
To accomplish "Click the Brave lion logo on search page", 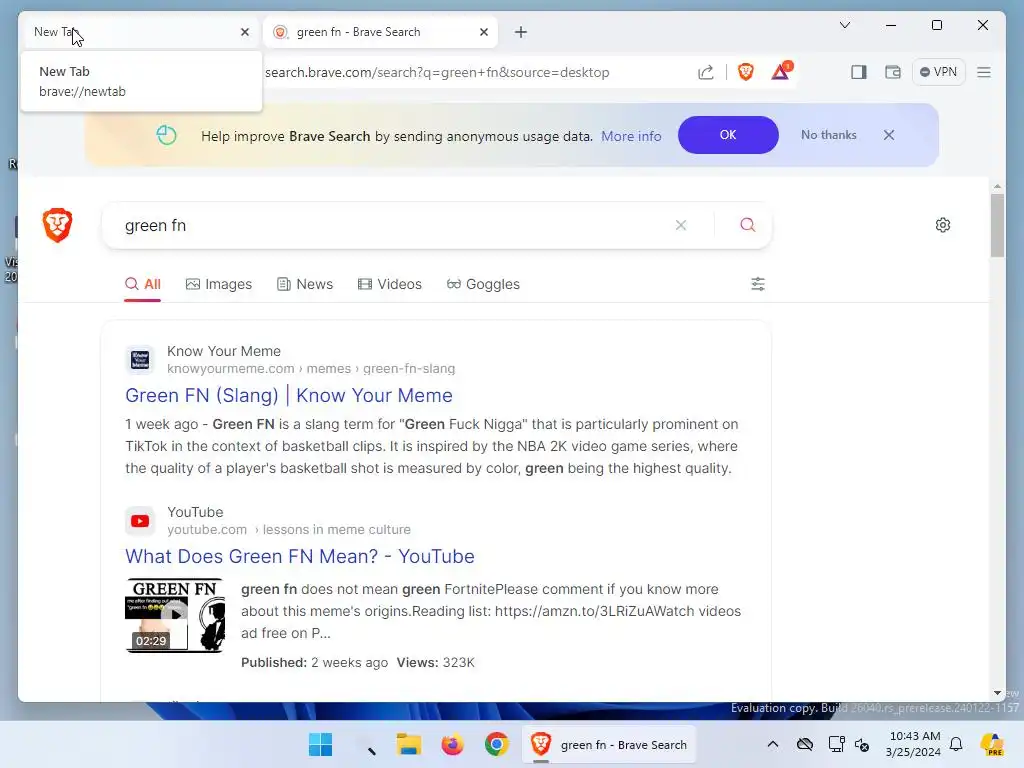I will point(57,225).
